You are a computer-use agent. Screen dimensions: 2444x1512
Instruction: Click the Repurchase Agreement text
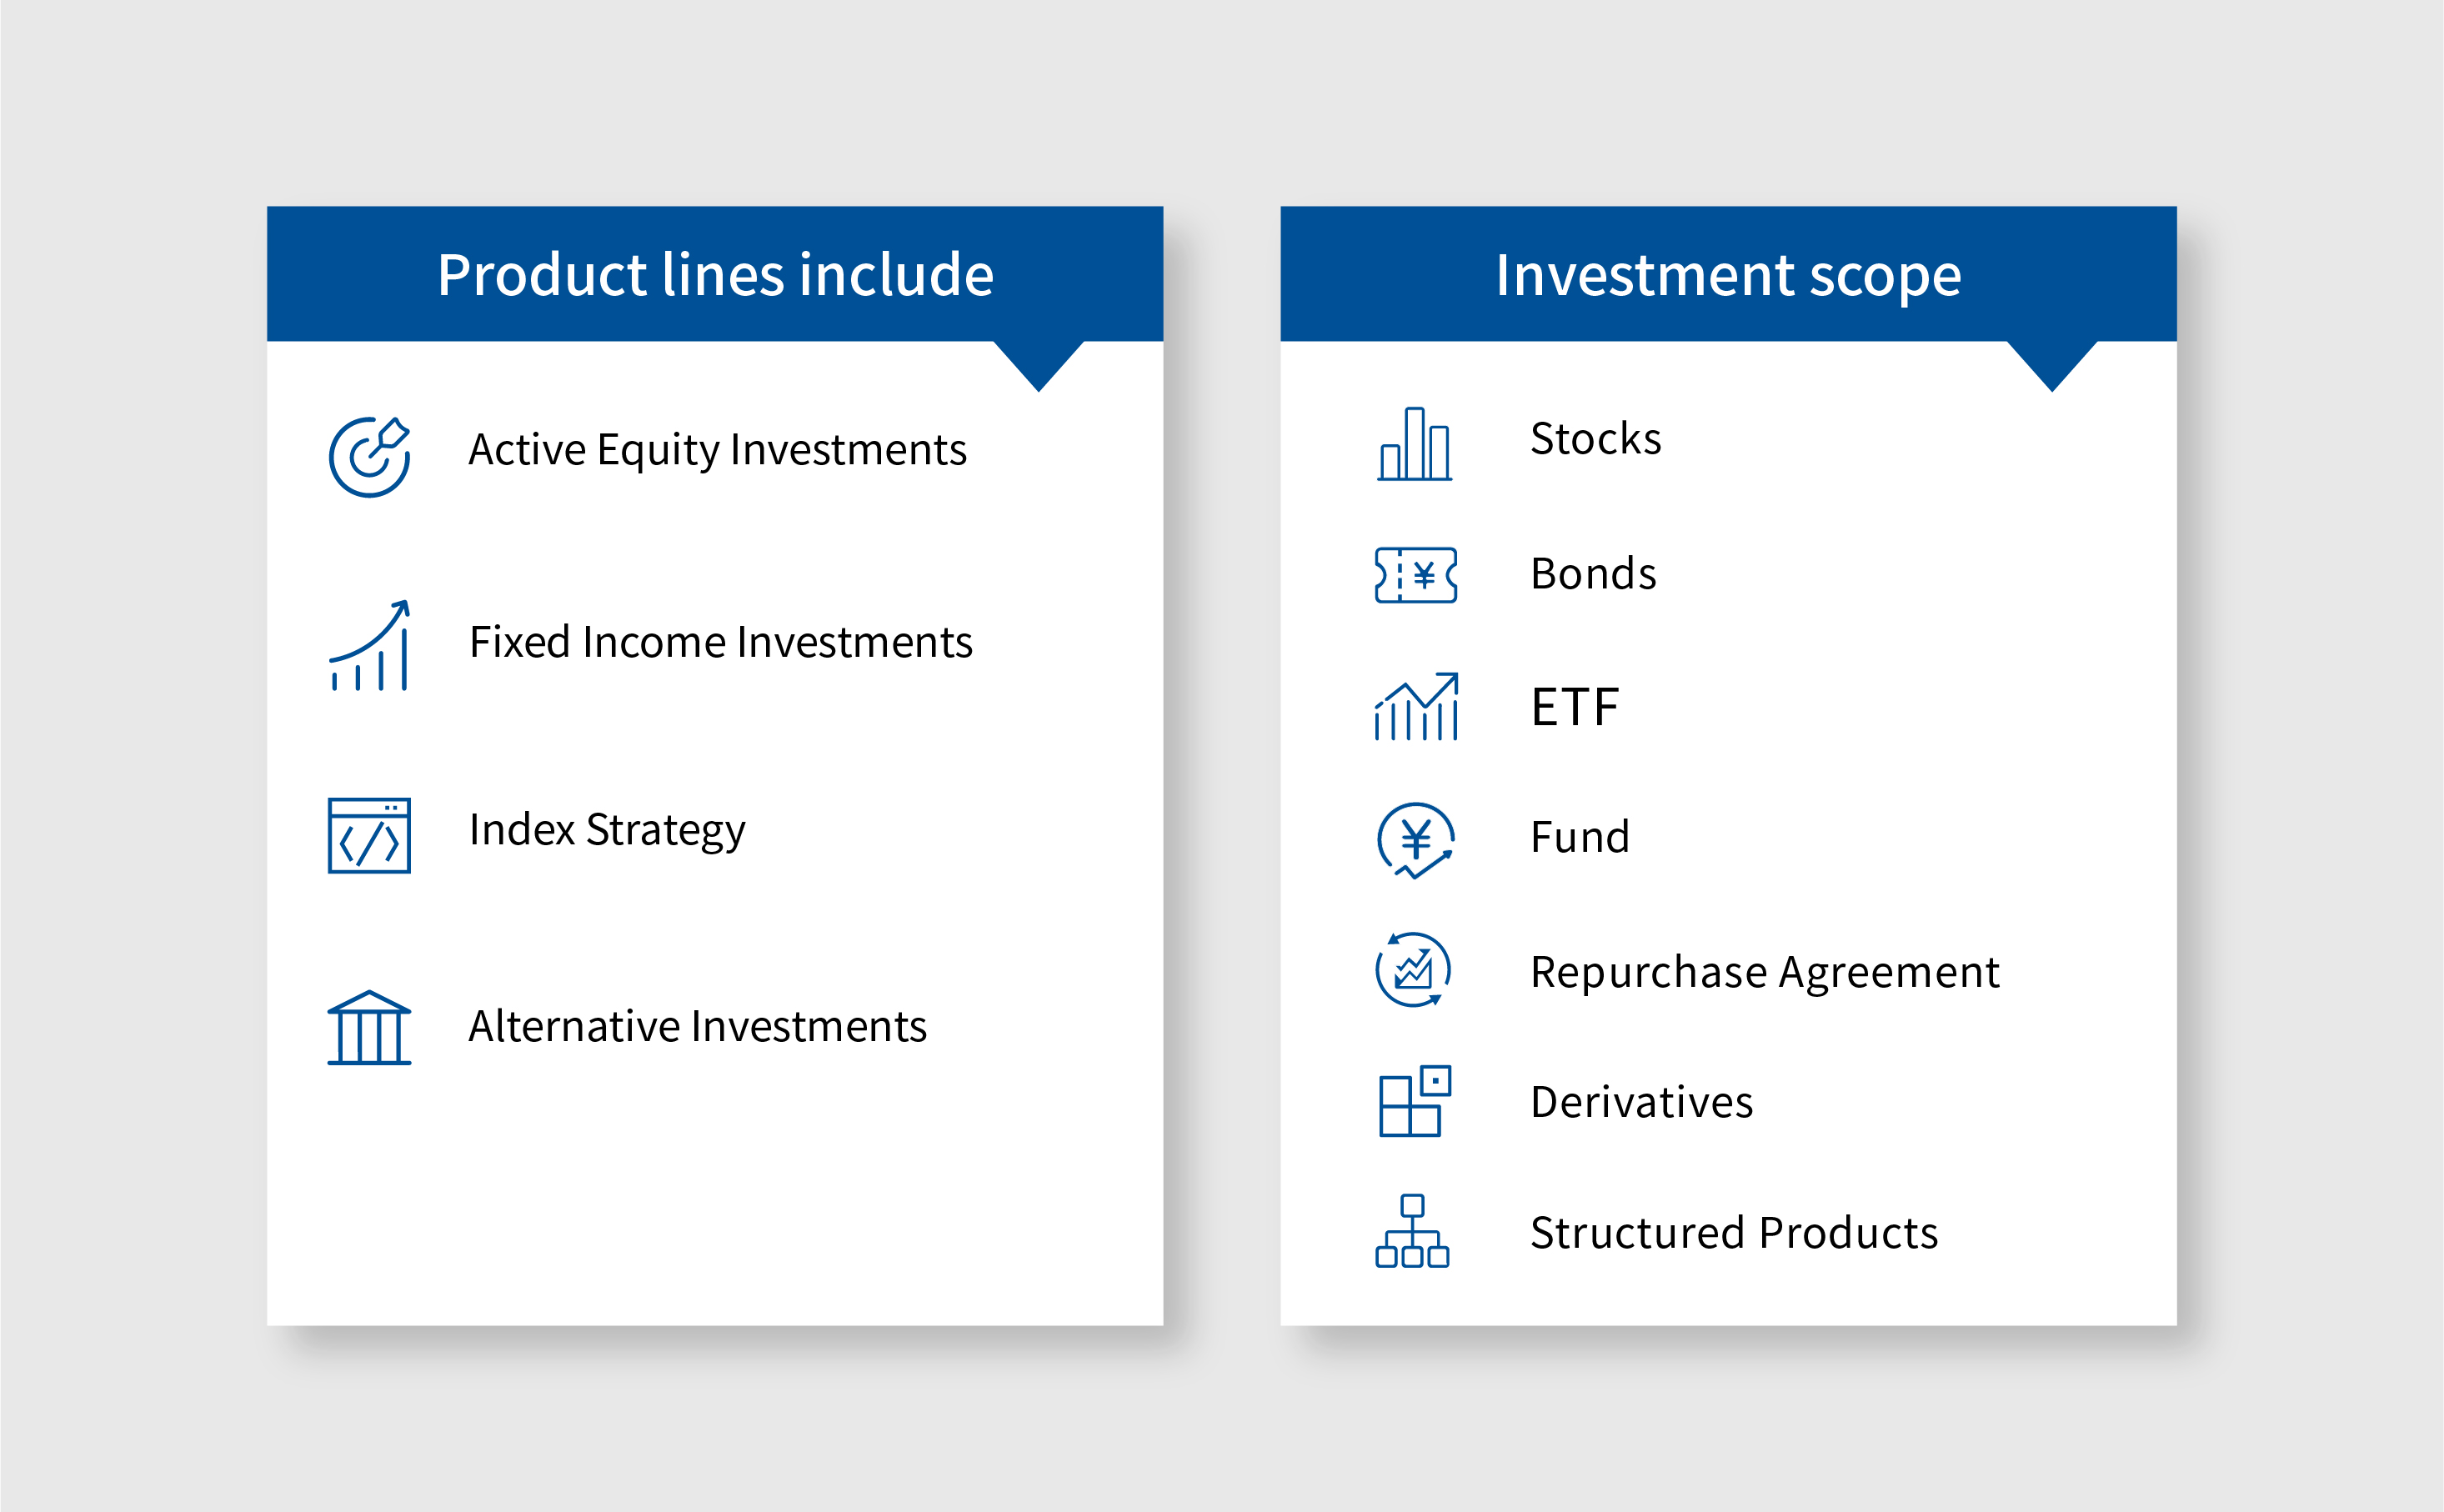(x=1765, y=973)
